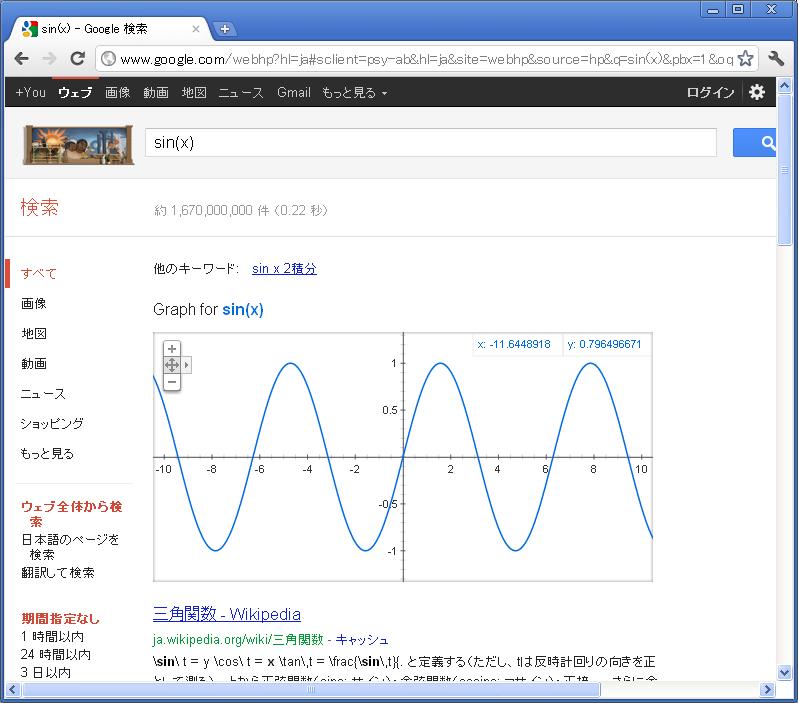Open the settings gear in Google bar
The image size is (798, 703).
[757, 92]
